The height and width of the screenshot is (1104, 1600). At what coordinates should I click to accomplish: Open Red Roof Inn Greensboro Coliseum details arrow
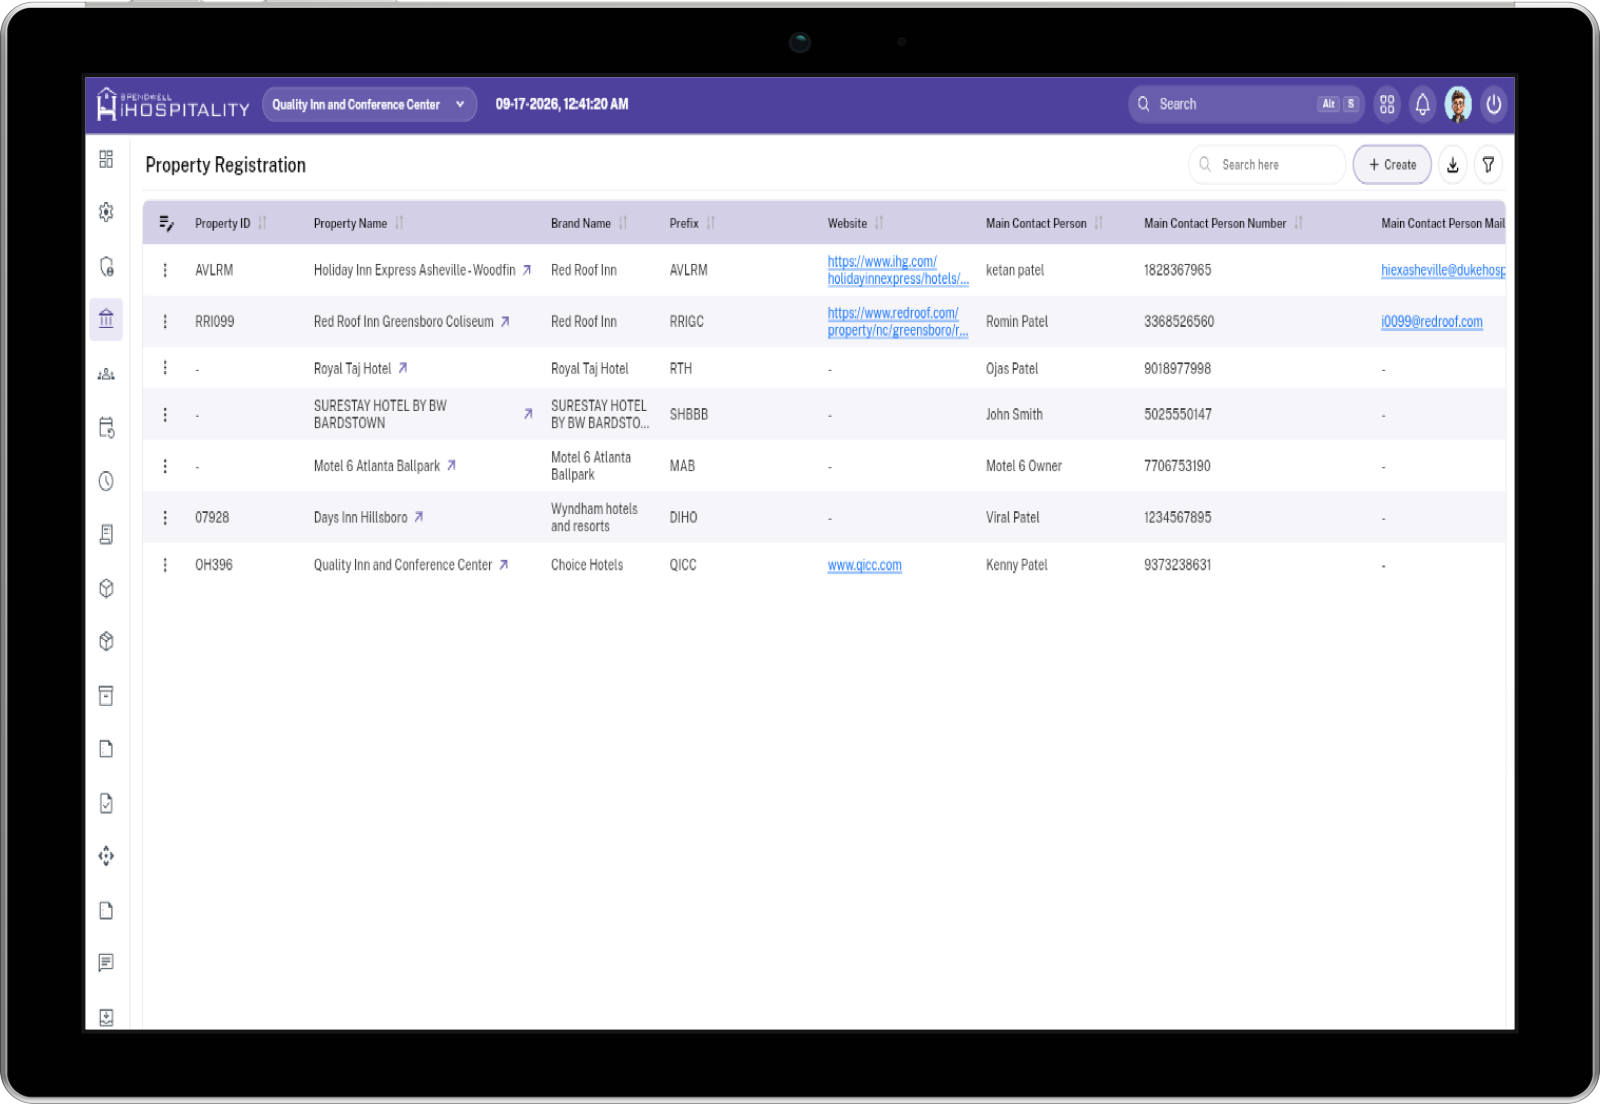coord(505,321)
